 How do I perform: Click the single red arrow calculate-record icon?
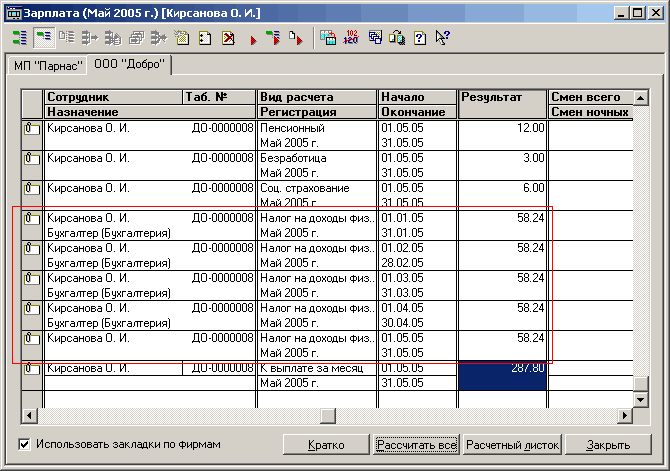point(253,40)
